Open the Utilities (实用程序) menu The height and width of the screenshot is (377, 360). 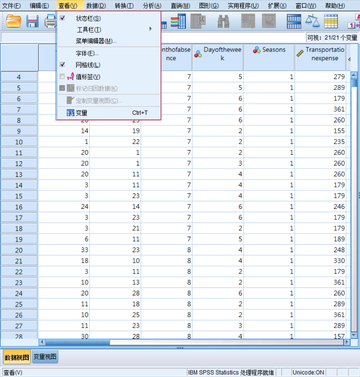click(243, 6)
